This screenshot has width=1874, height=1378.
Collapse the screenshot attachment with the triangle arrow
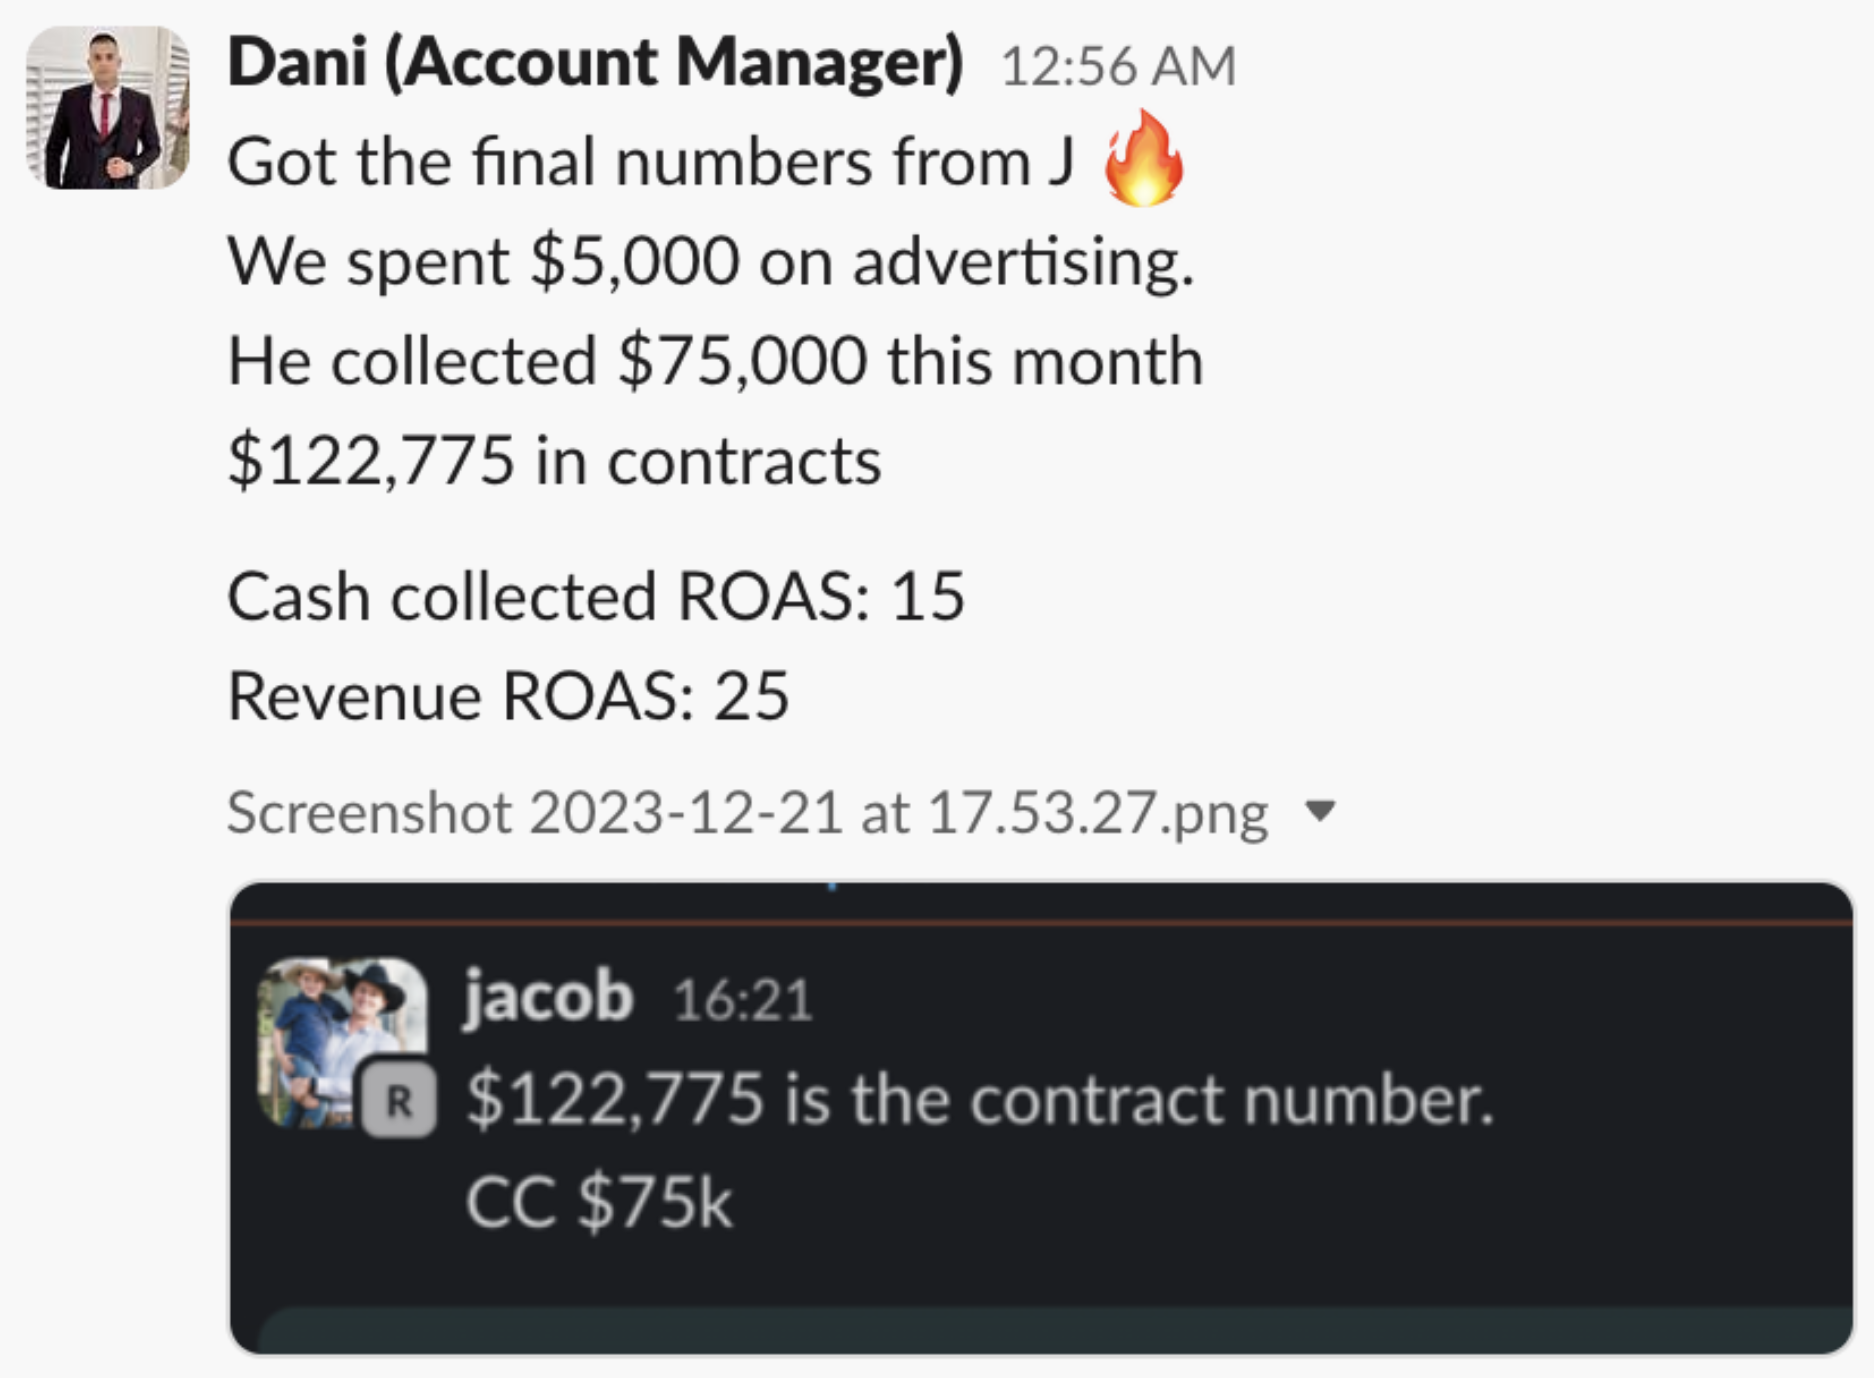pyautogui.click(x=1321, y=810)
